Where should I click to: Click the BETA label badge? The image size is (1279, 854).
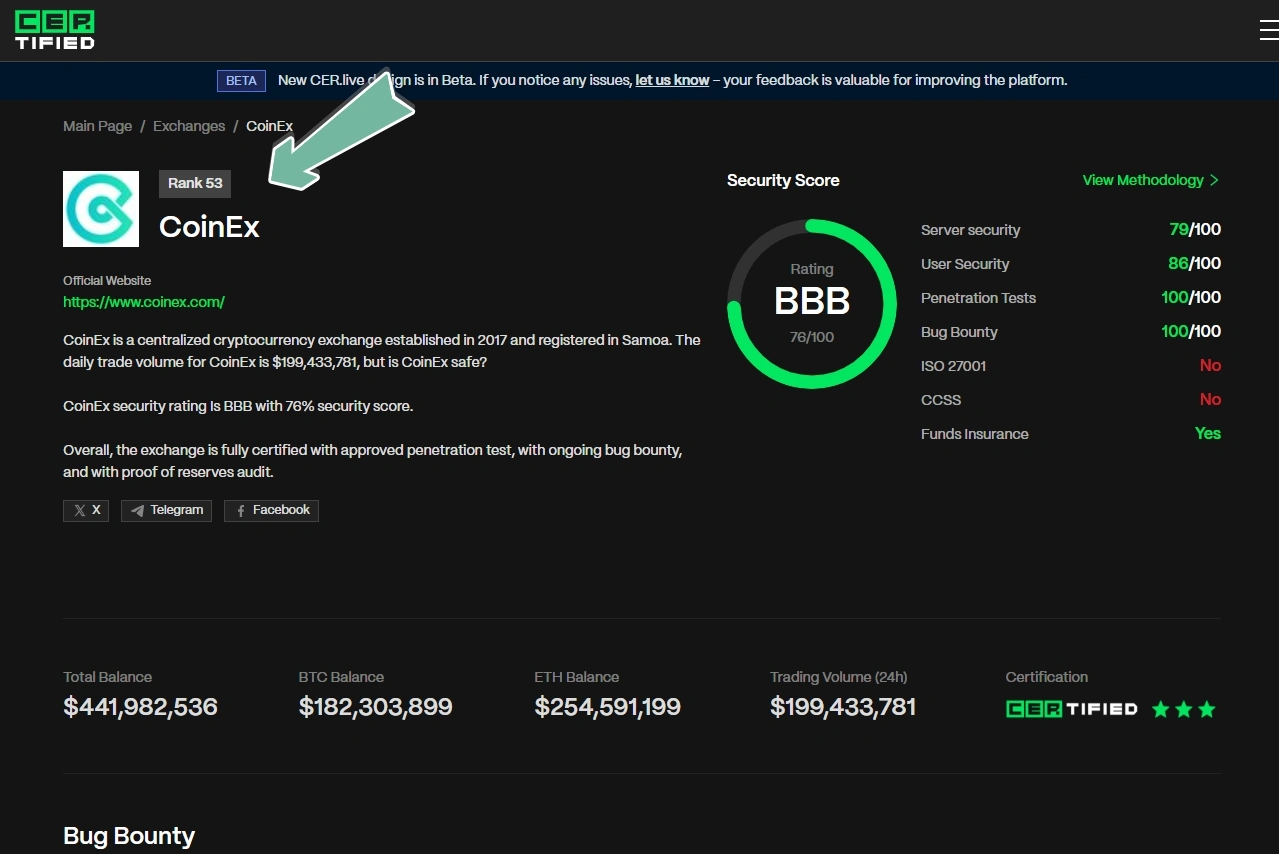click(x=241, y=80)
